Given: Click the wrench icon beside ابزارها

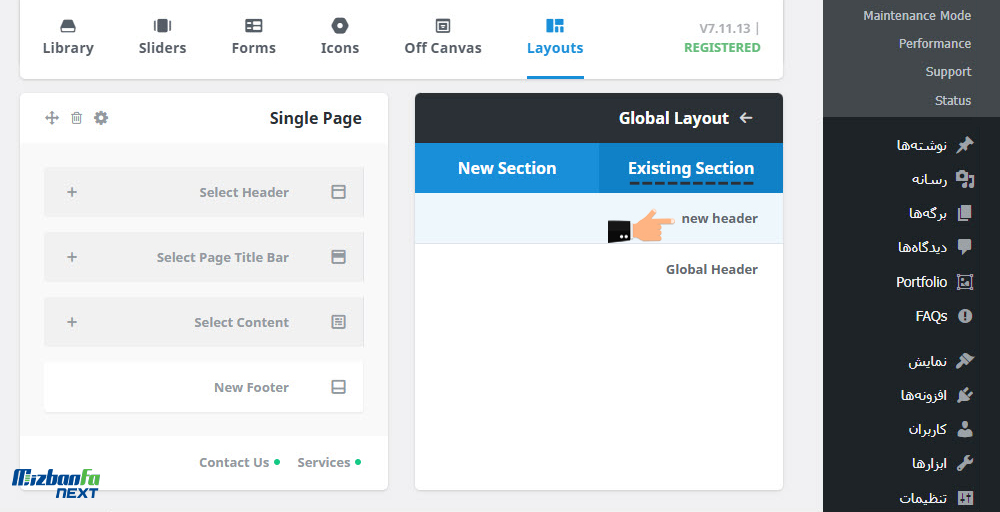Looking at the screenshot, I should [x=965, y=464].
